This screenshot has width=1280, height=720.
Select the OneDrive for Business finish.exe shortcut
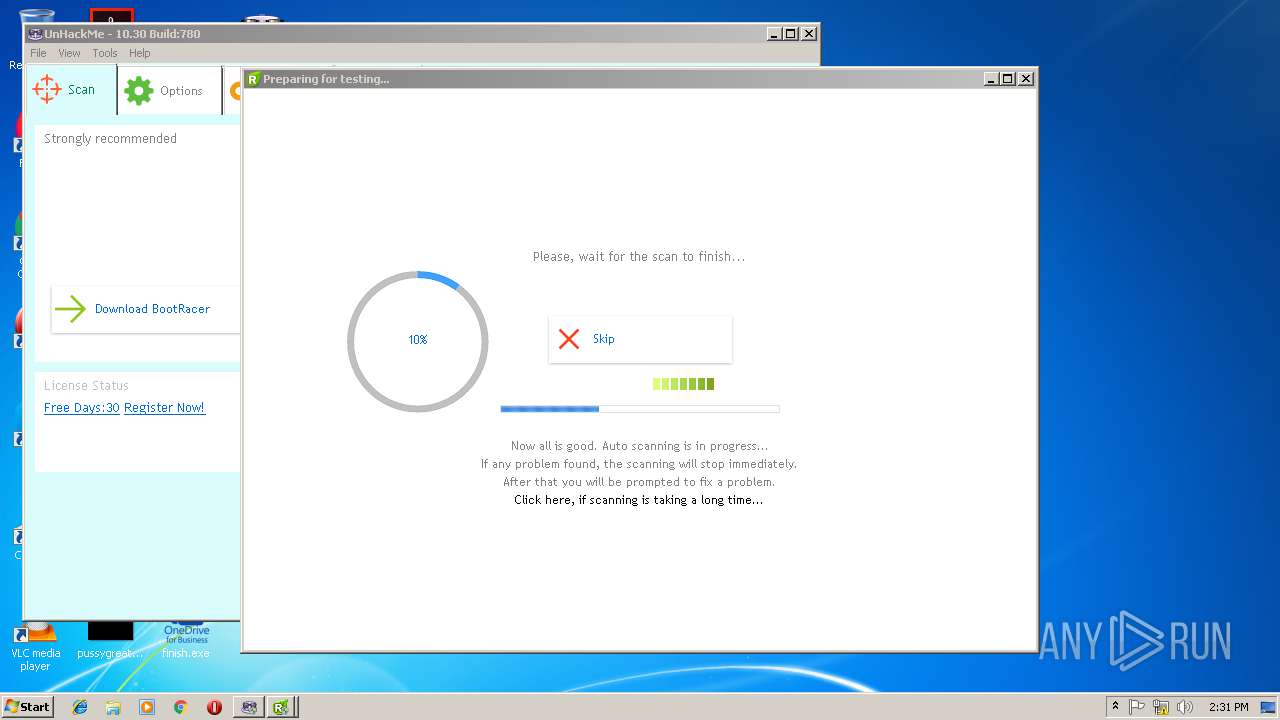[x=186, y=640]
